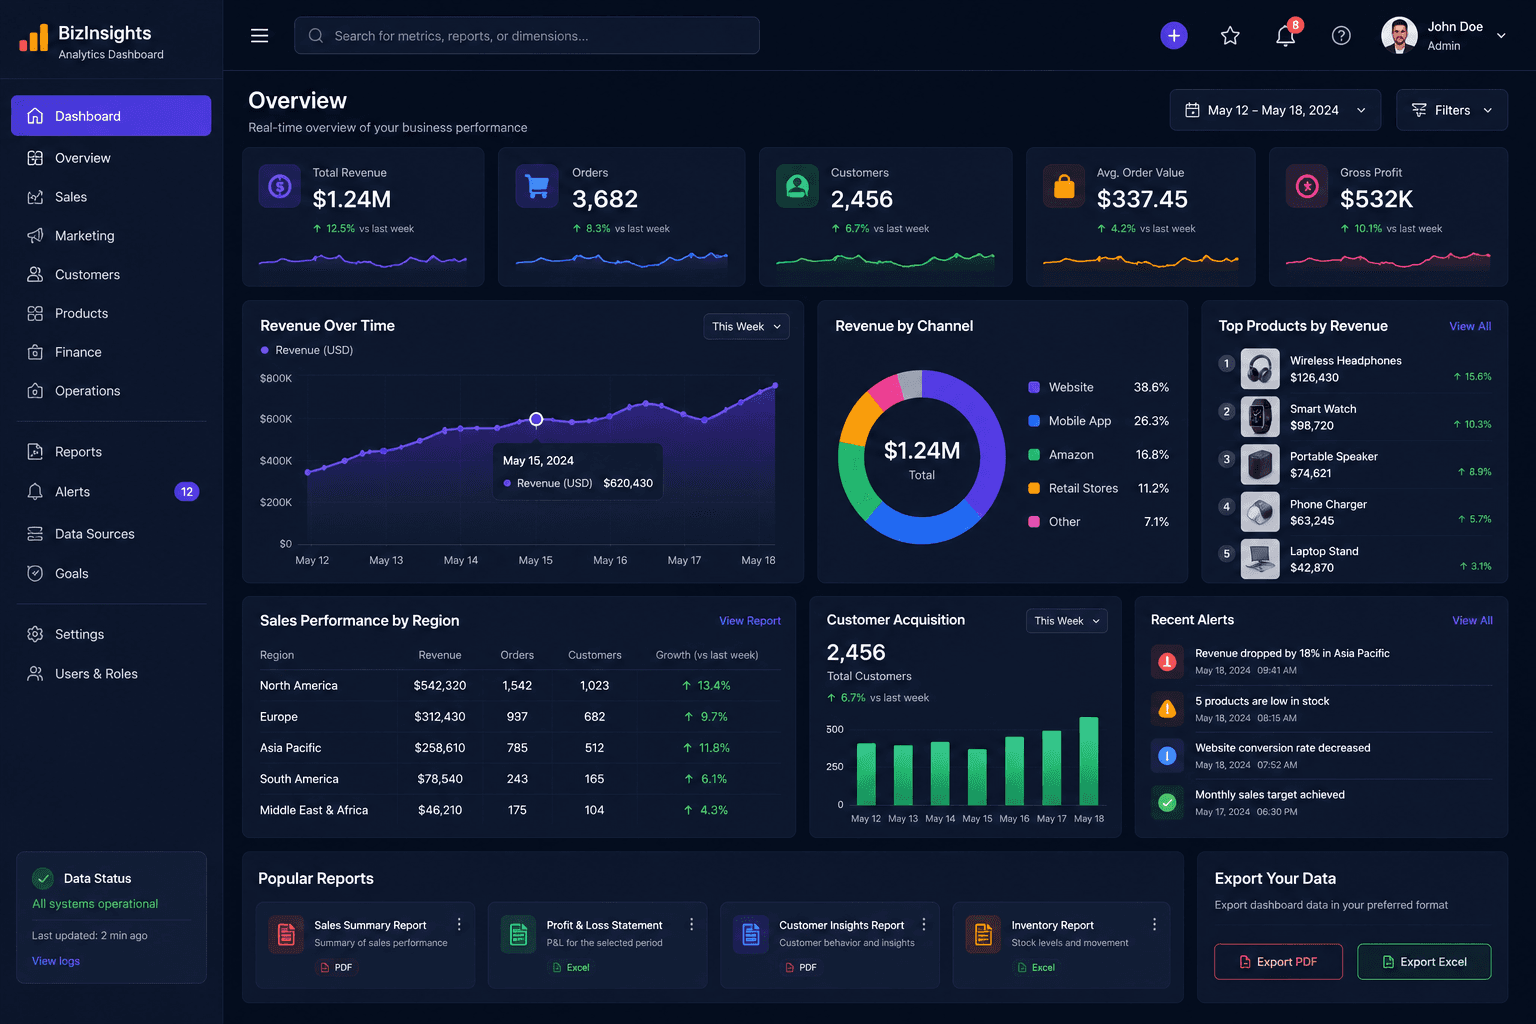Click the Export Excel button

click(x=1424, y=962)
